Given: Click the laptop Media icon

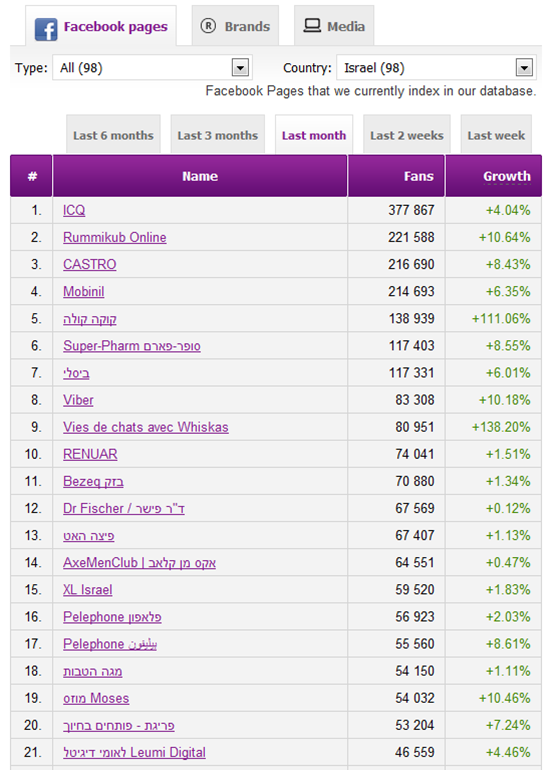Looking at the screenshot, I should (312, 26).
